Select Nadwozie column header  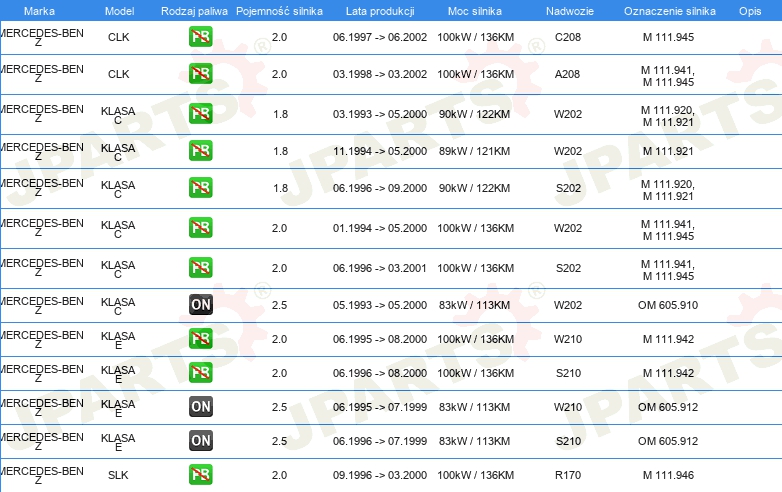[570, 11]
